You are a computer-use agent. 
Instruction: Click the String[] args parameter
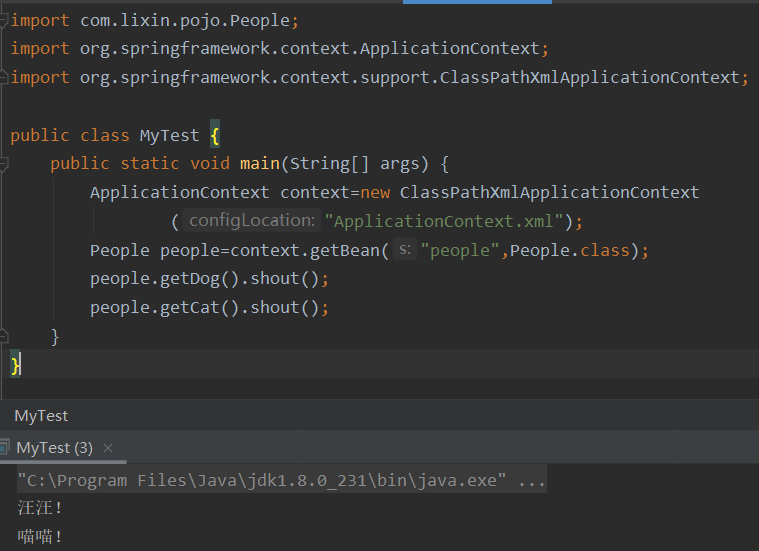(x=354, y=164)
